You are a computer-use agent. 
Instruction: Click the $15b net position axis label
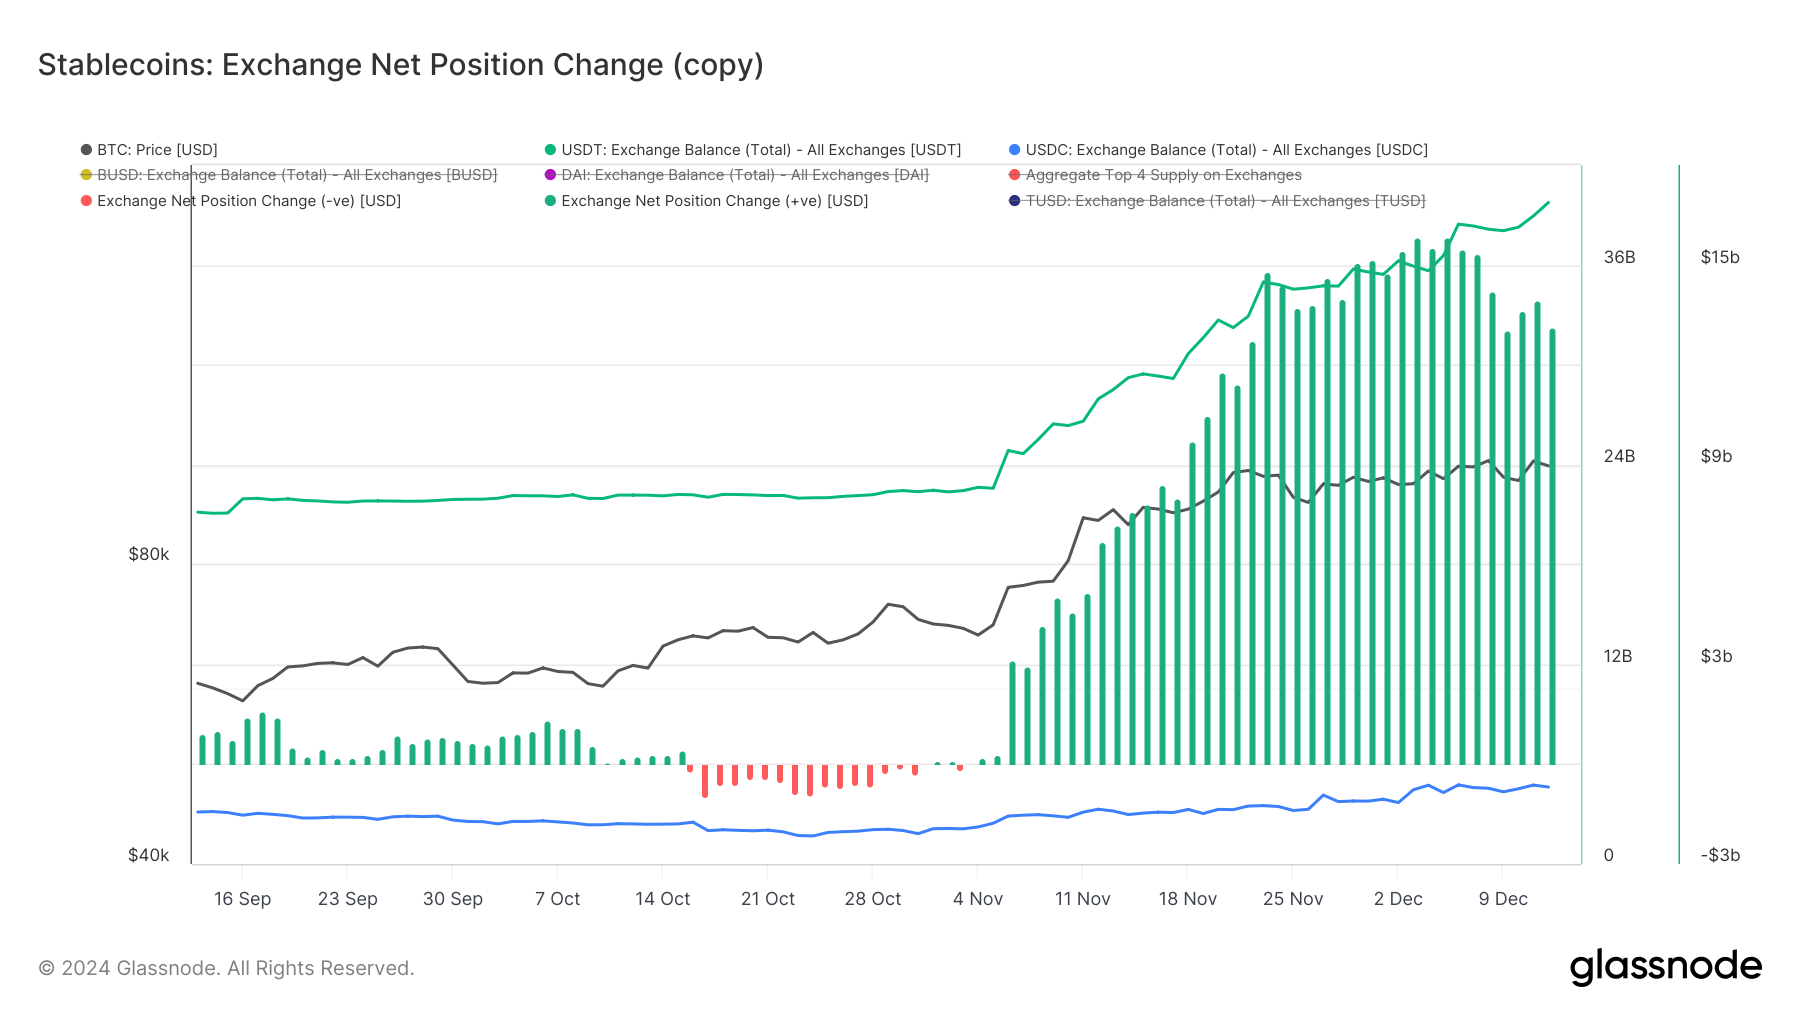pos(1720,257)
